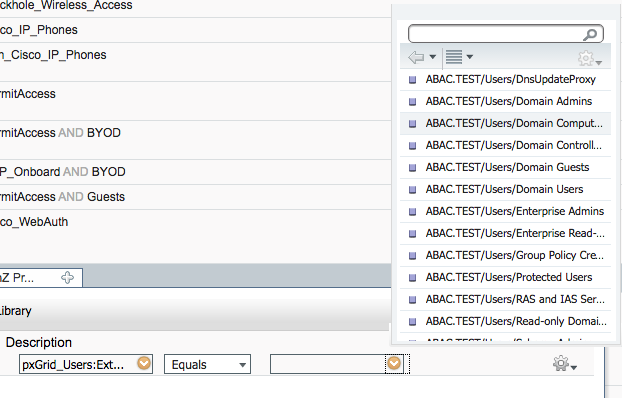622x398 pixels.
Task: Open the gear actions menu on the condition row
Action: coord(561,363)
